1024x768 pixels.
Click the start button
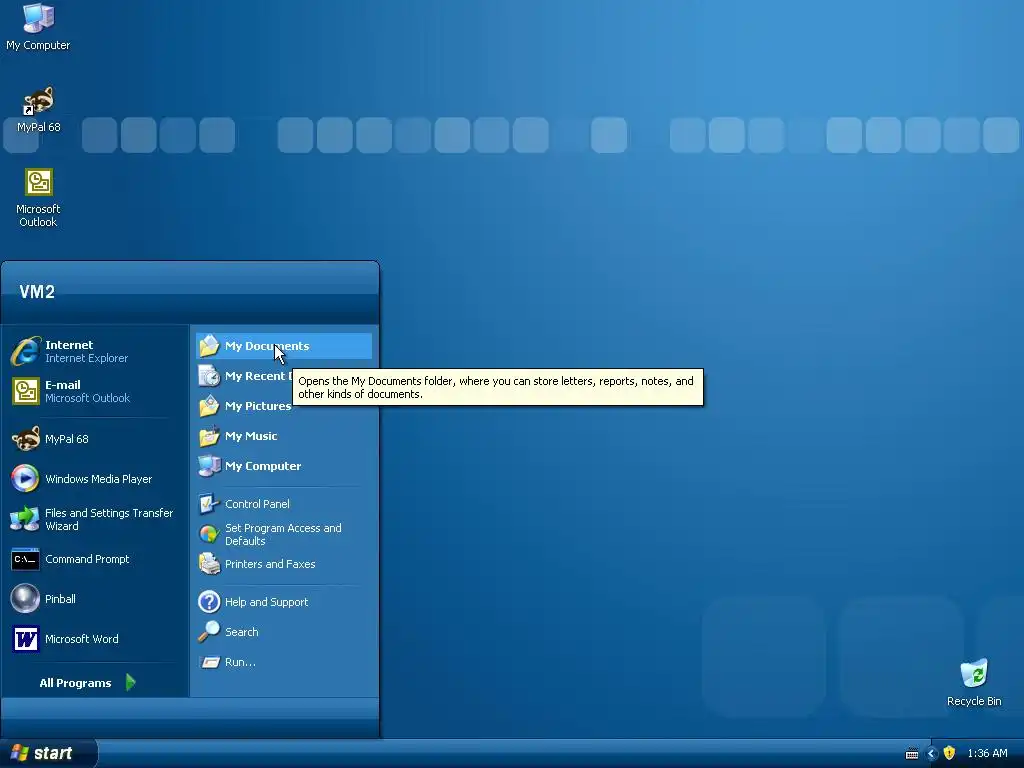(x=48, y=754)
